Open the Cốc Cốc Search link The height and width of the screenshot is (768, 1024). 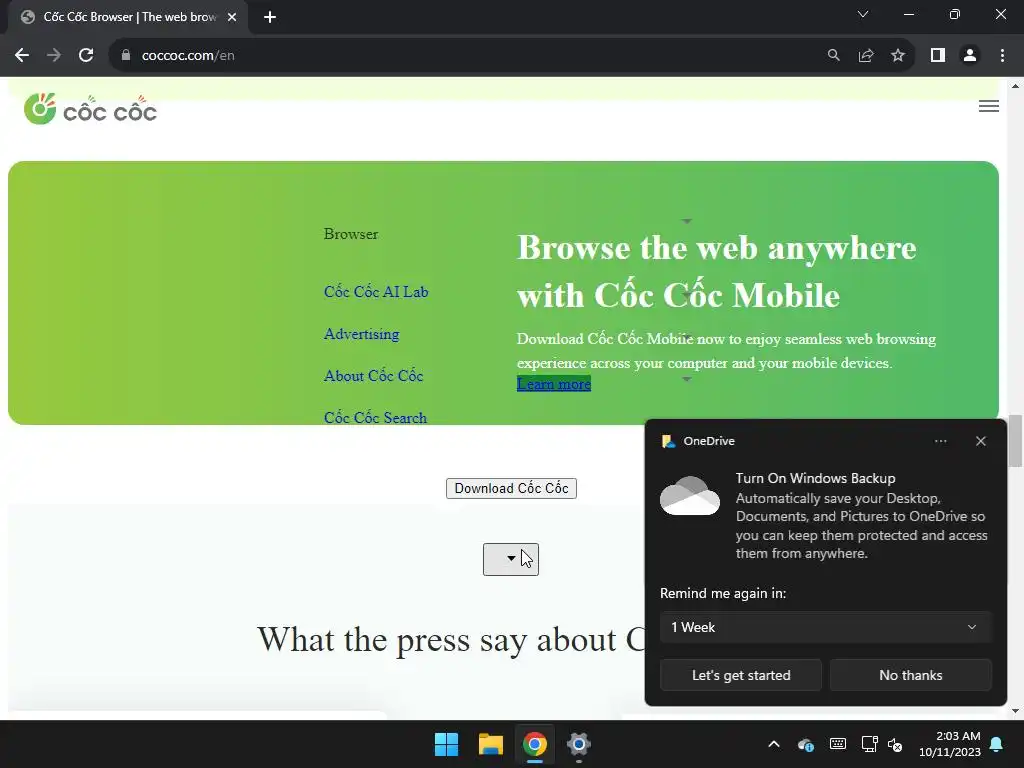click(x=376, y=417)
